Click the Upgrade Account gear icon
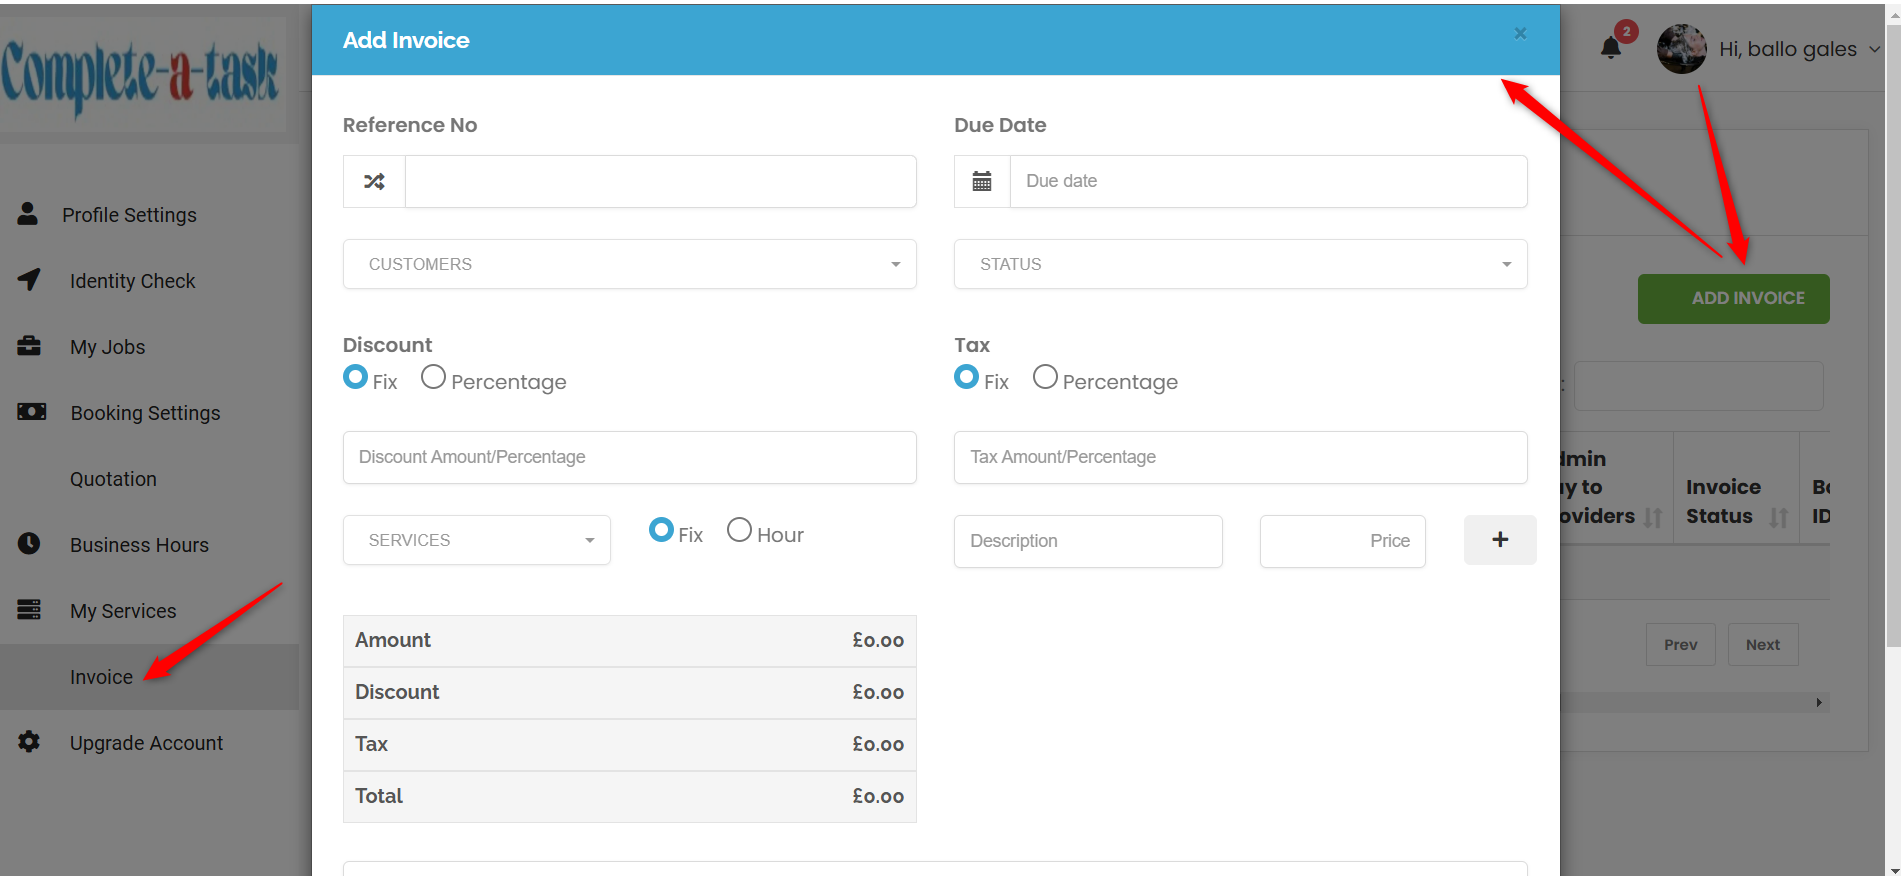Viewport: 1901px width, 876px height. click(29, 741)
